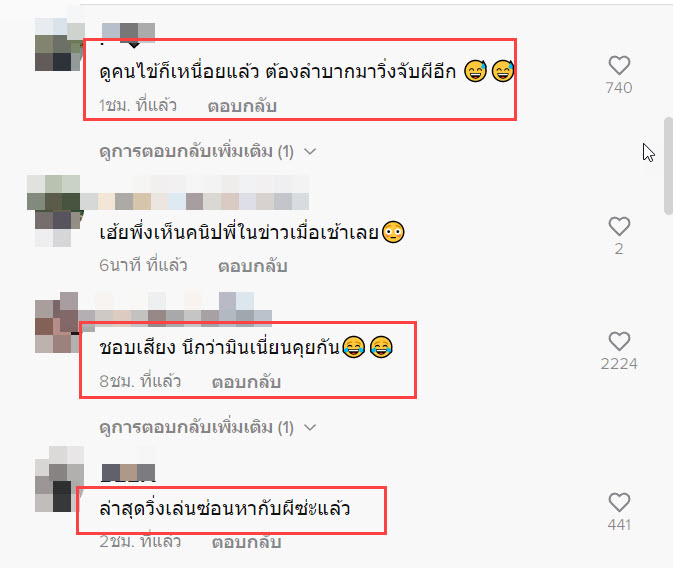Open avatar of the 2ชม. commenter
This screenshot has height=568, width=673.
[59, 479]
